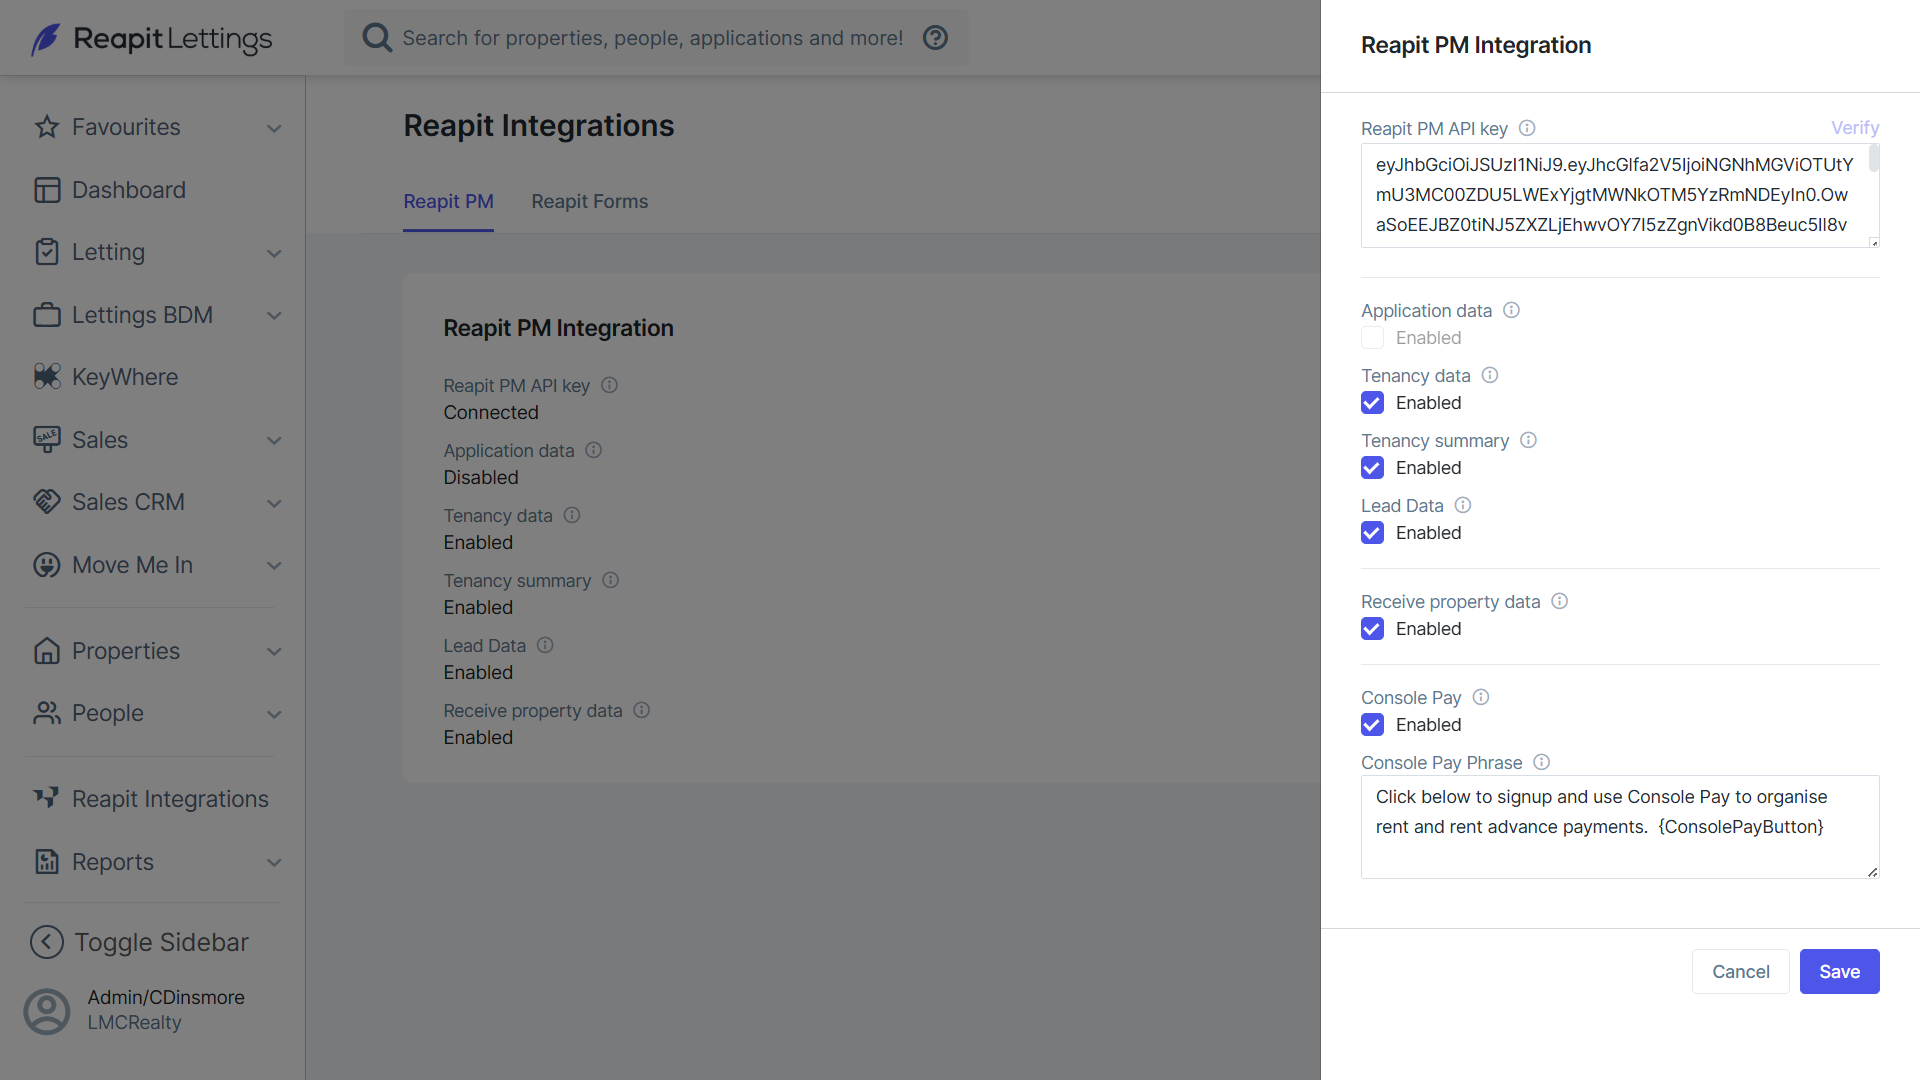
Task: Click the People icon in sidebar
Action: pyautogui.click(x=47, y=713)
